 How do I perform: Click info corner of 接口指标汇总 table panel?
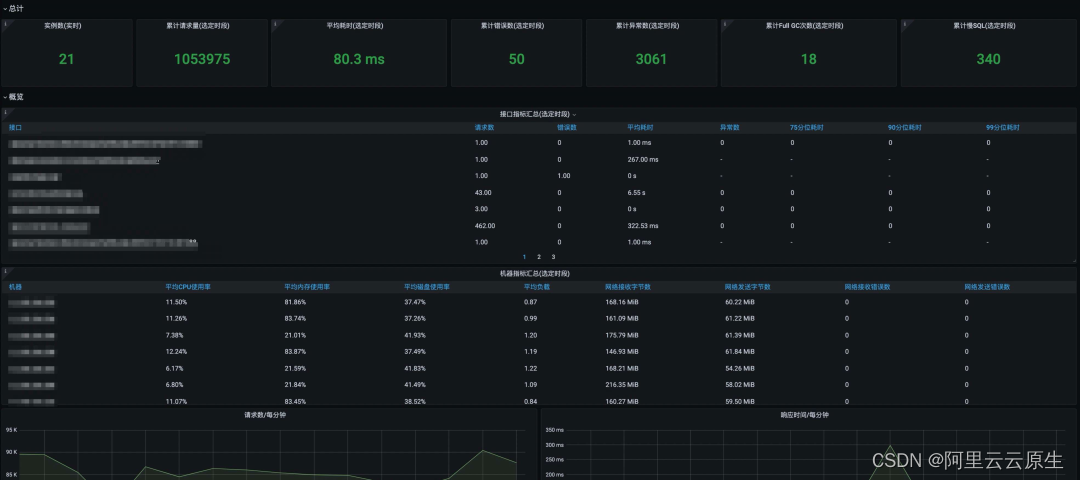[5, 111]
